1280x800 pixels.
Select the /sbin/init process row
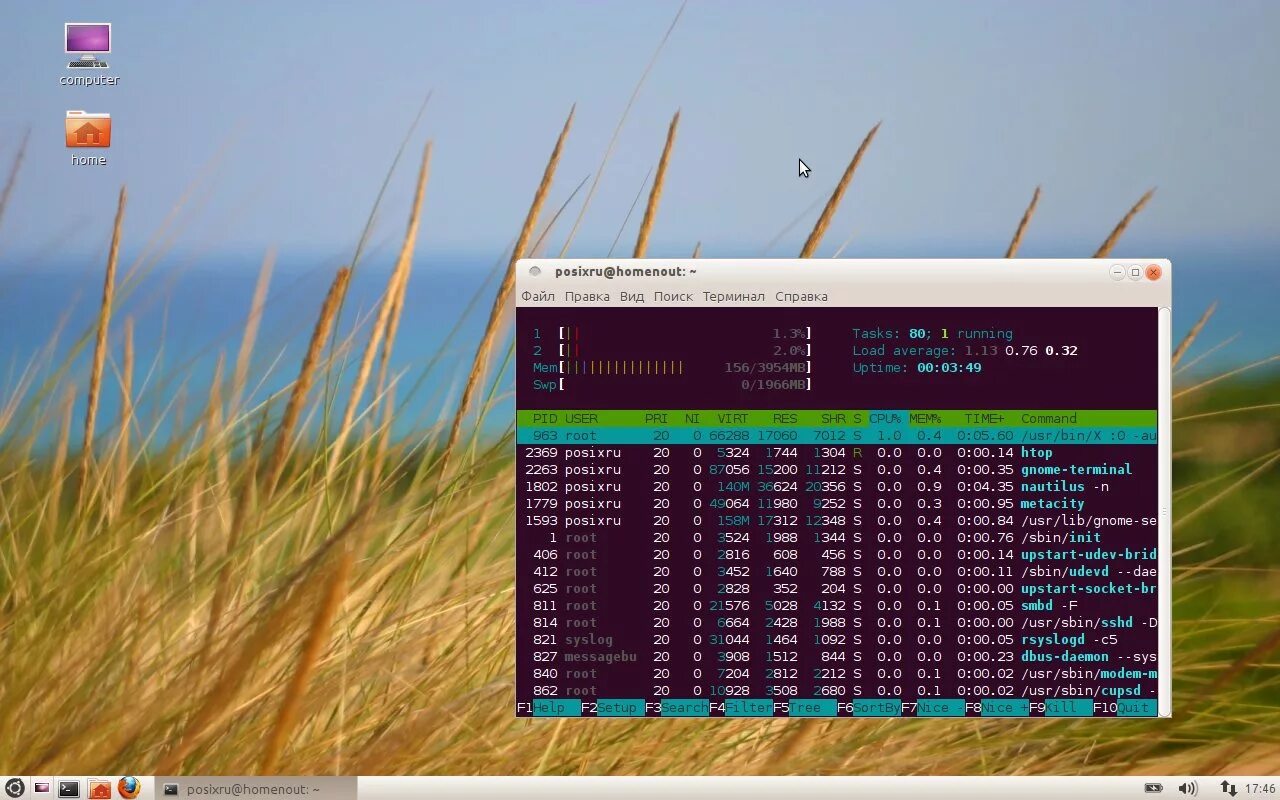click(x=837, y=538)
